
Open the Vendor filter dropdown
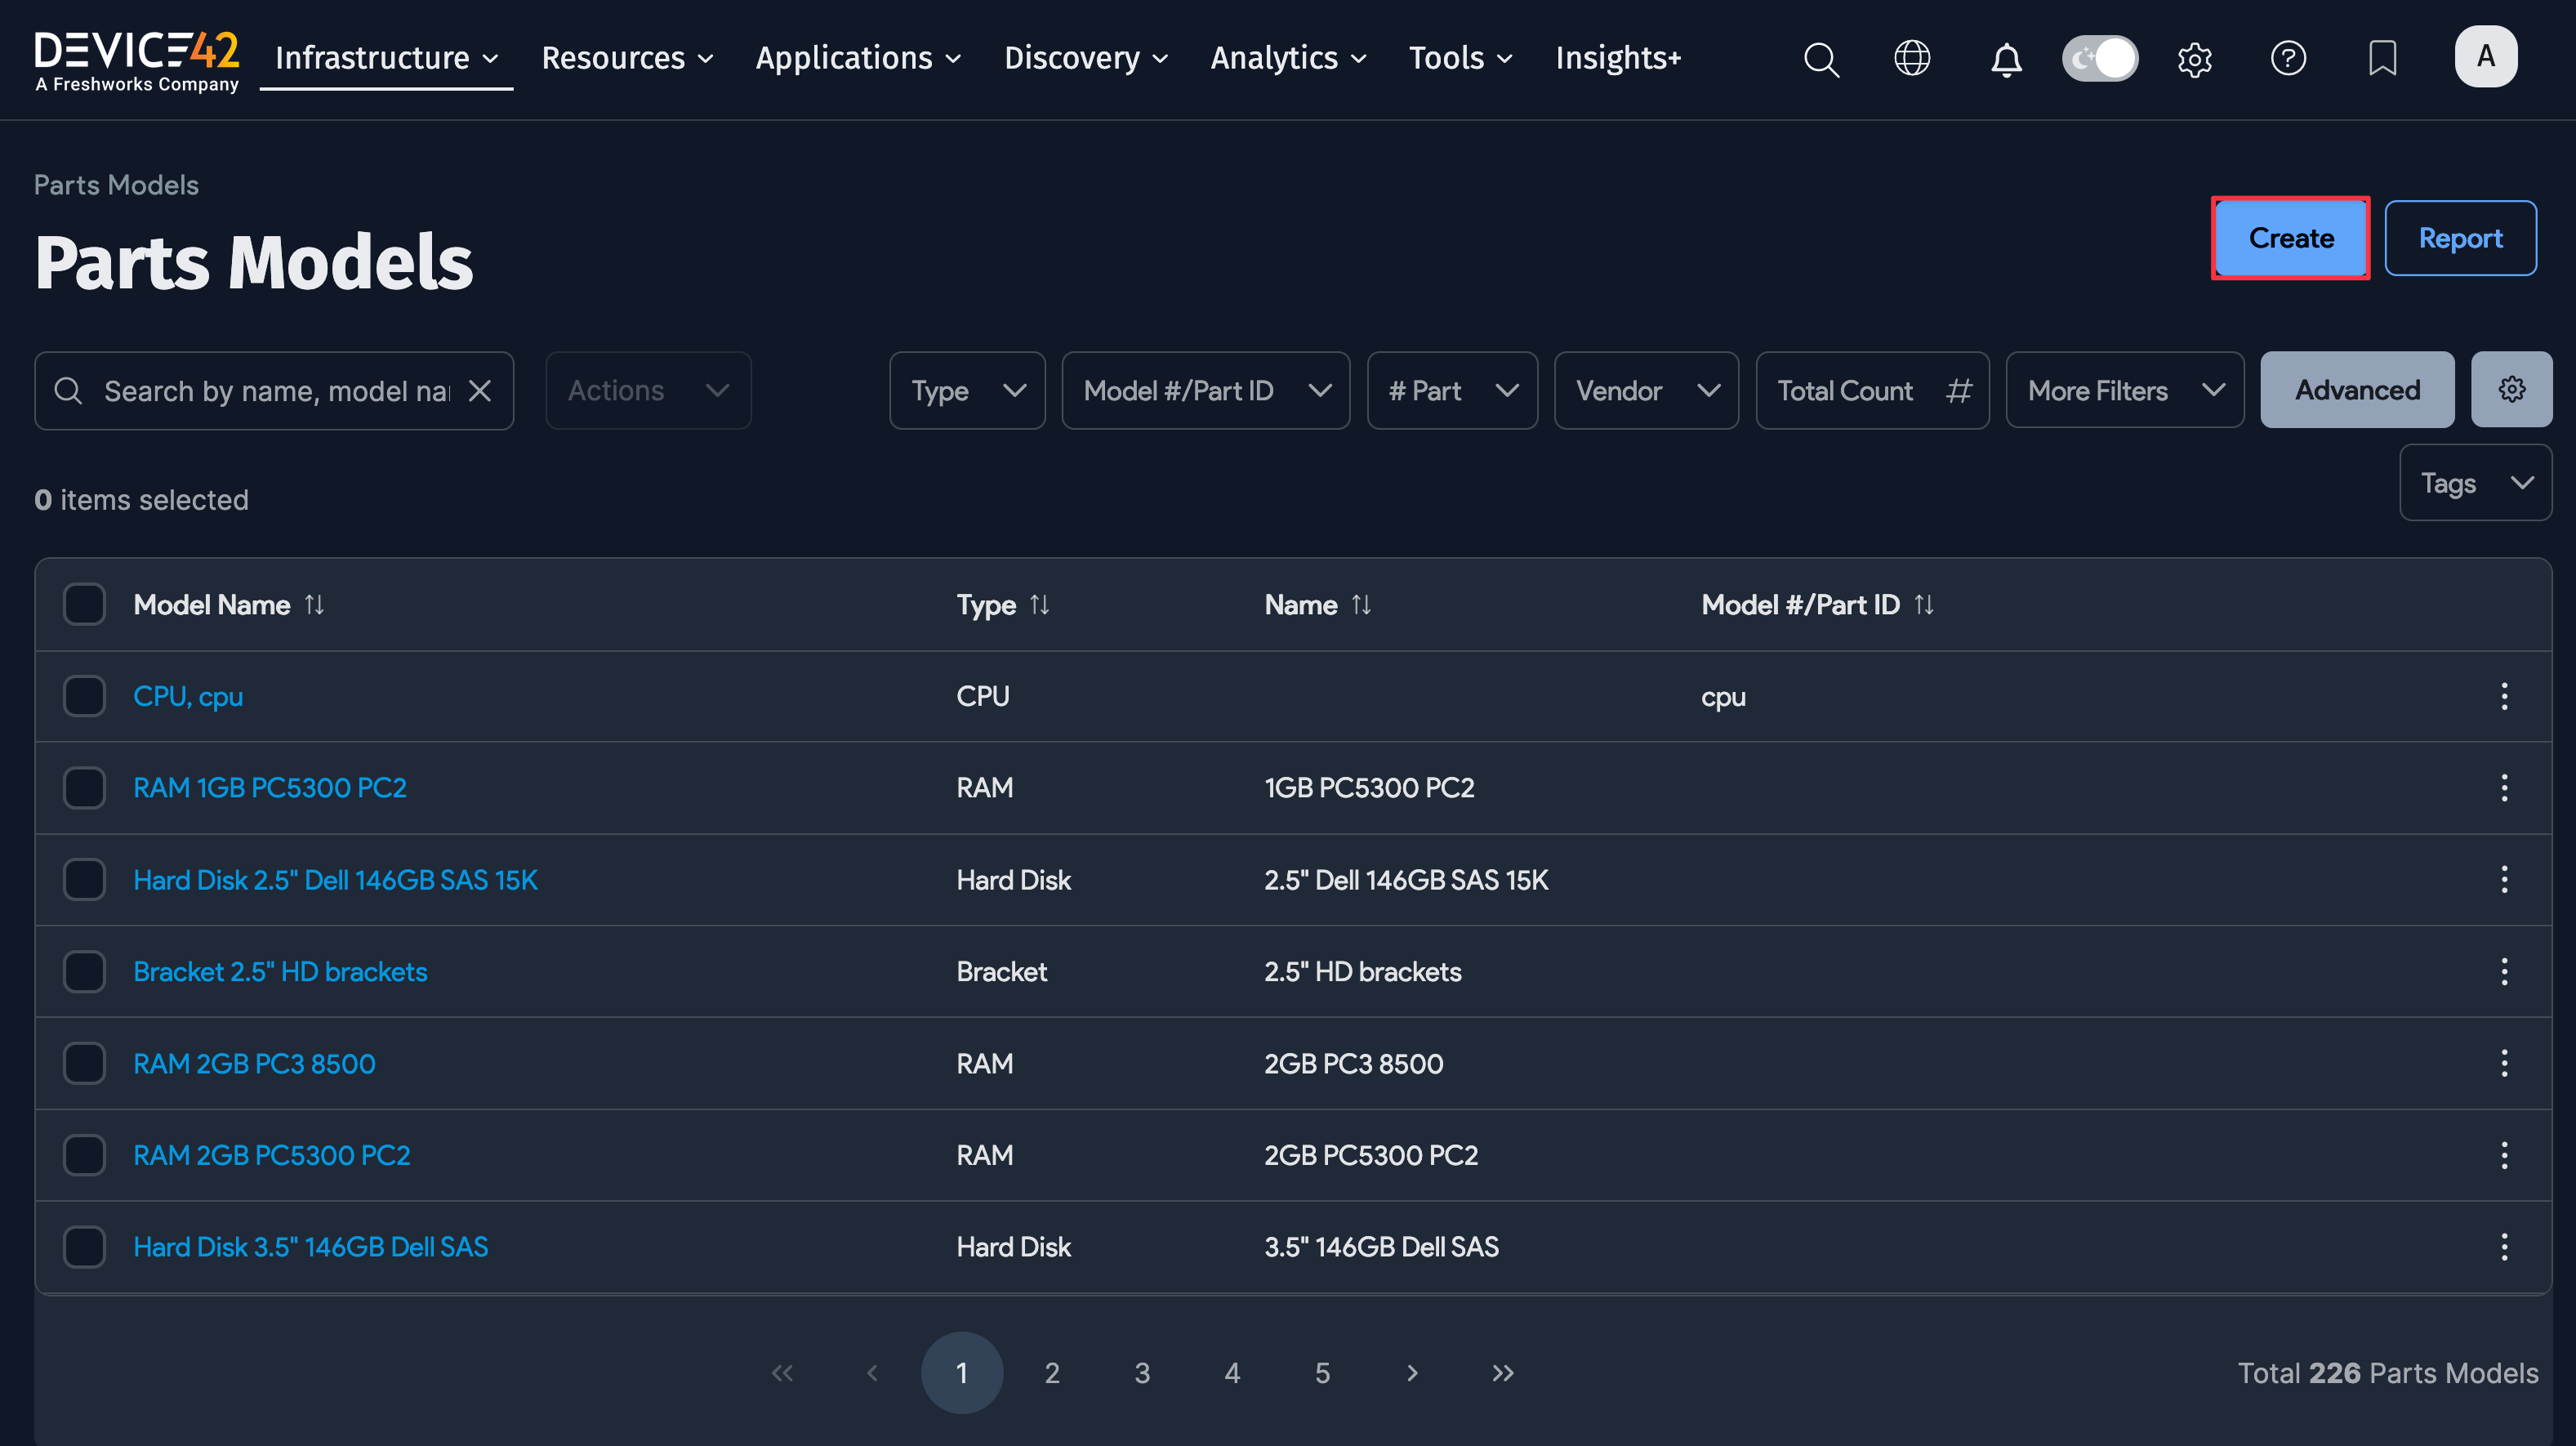click(1646, 391)
